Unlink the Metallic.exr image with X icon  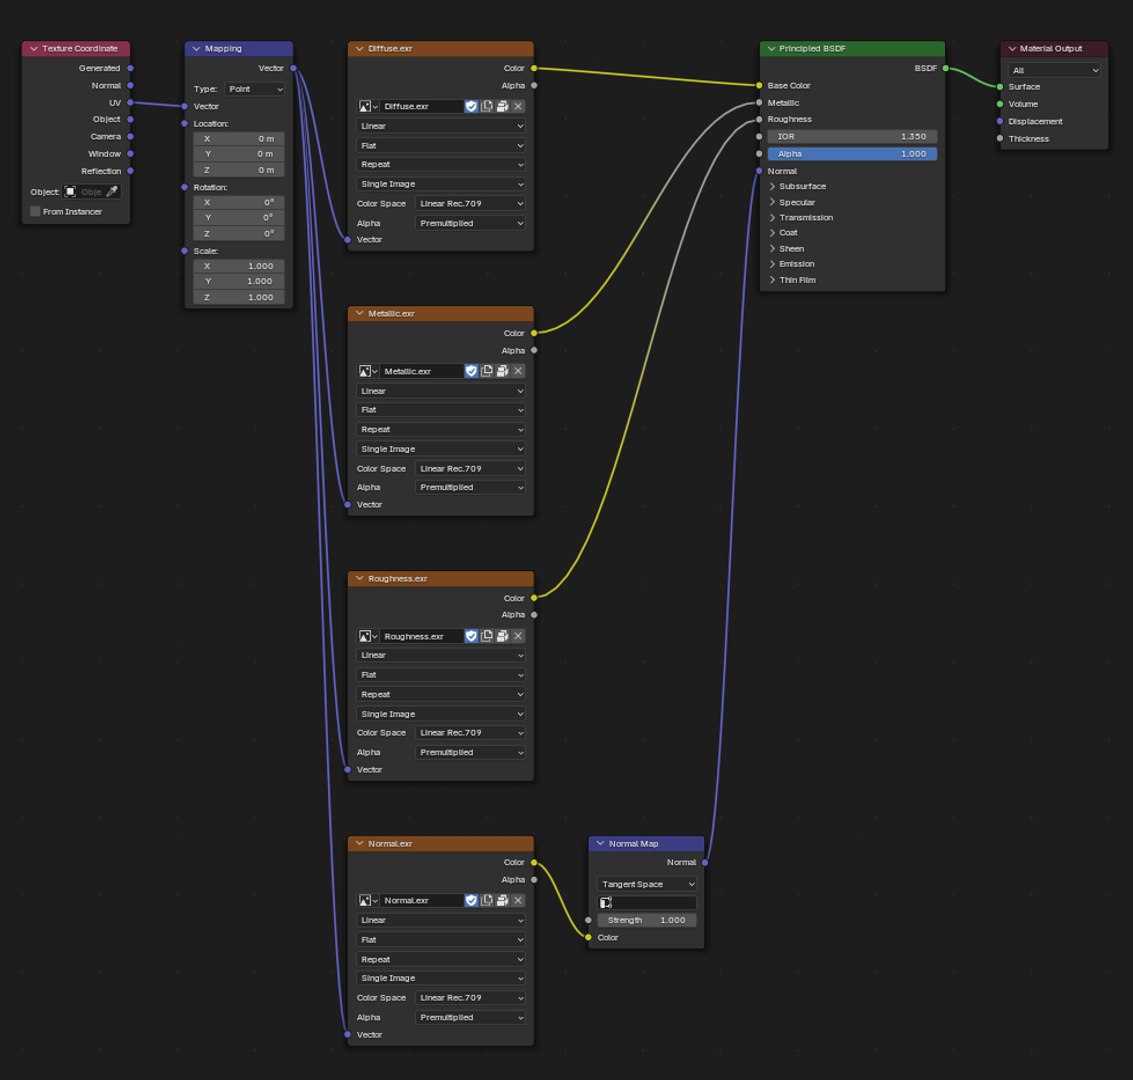pos(518,371)
